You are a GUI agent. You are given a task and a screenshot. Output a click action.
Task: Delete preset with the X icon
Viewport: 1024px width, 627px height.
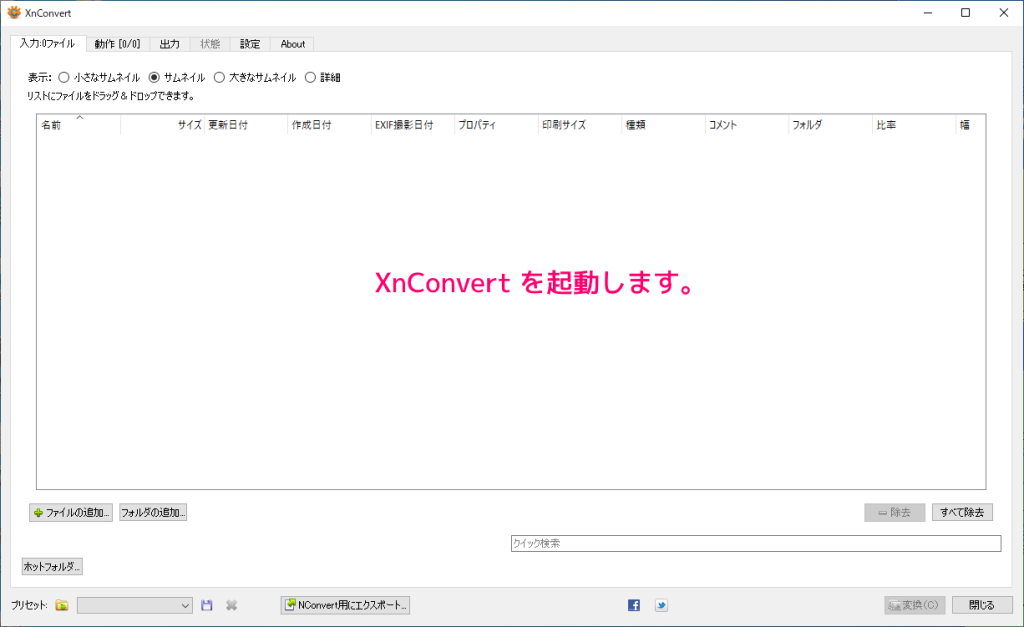231,605
